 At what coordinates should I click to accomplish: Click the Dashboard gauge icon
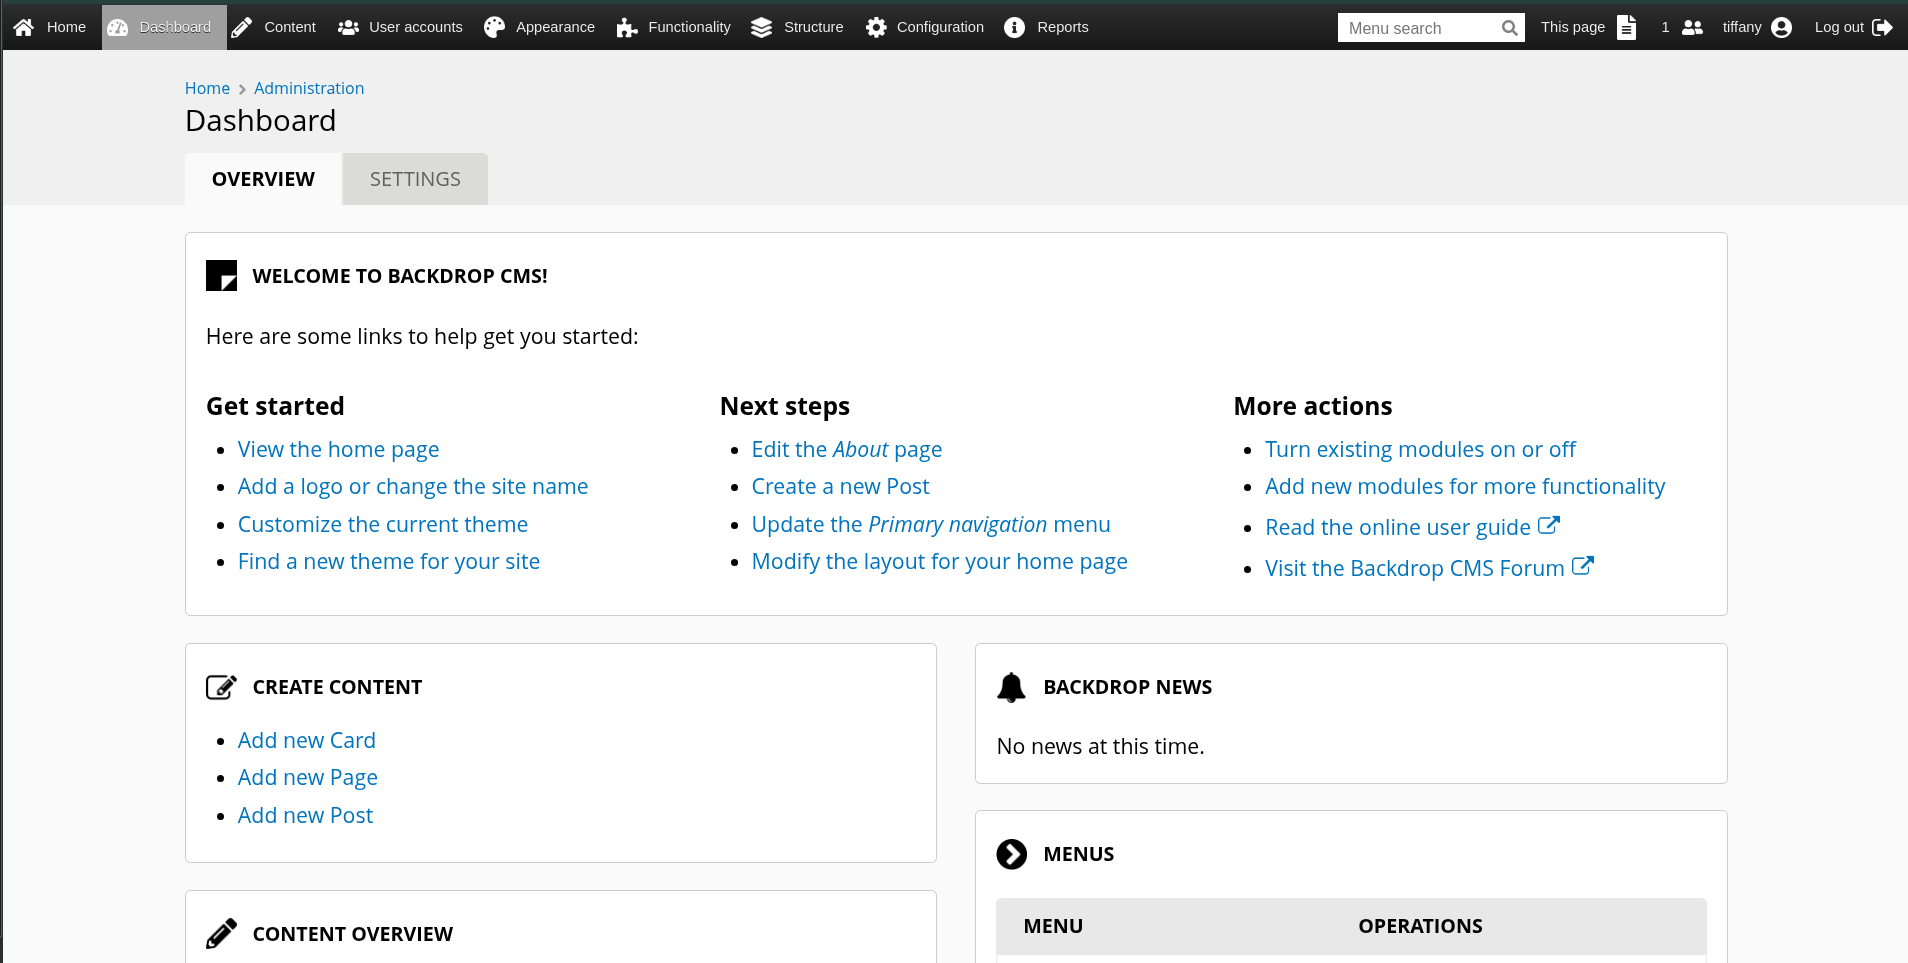(118, 27)
